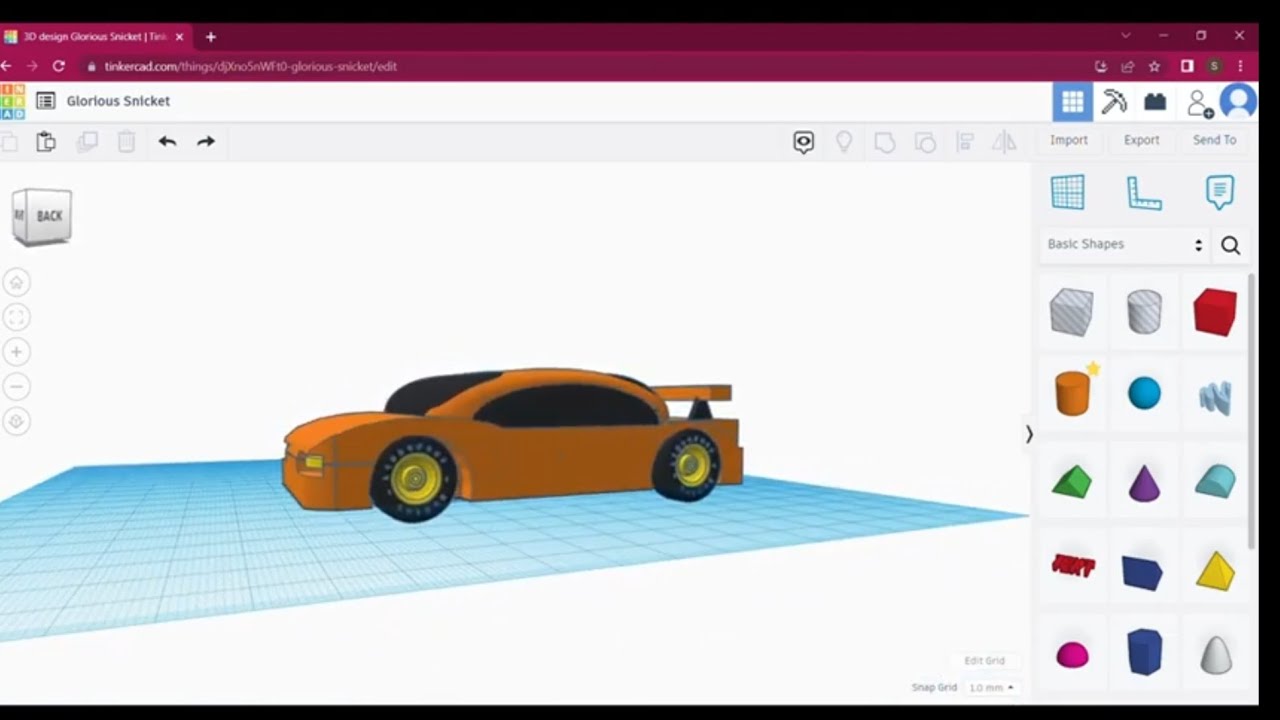The image size is (1280, 720).
Task: Open the bricks mode icon
Action: coord(1156,101)
